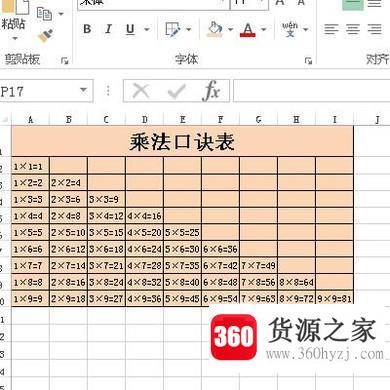Select cell containing 3×6=18
390x390 pixels.
click(x=106, y=249)
